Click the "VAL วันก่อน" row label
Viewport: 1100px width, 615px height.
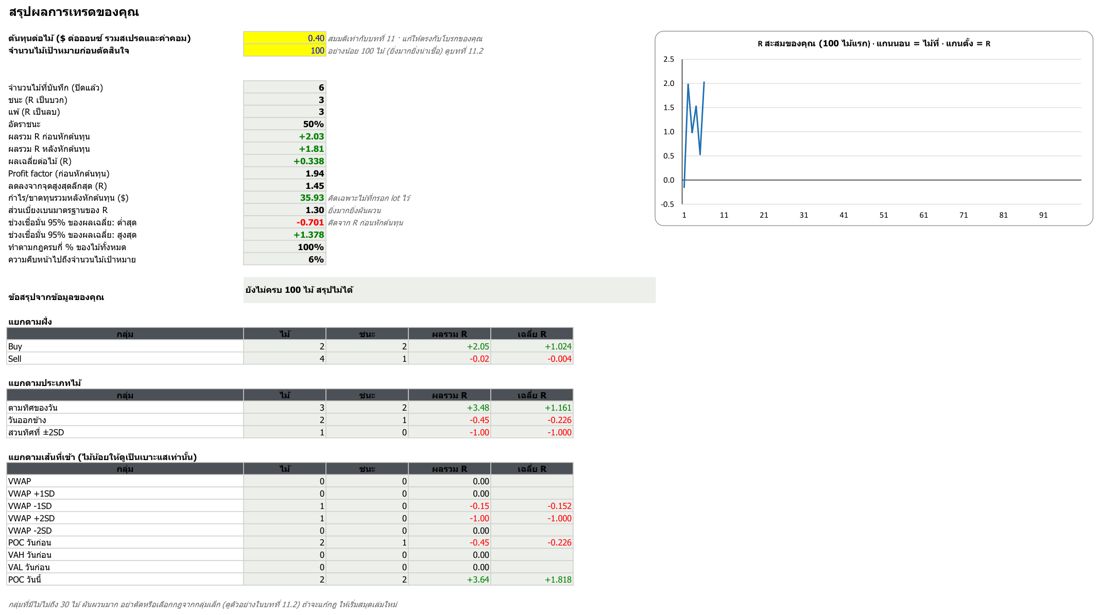click(125, 567)
